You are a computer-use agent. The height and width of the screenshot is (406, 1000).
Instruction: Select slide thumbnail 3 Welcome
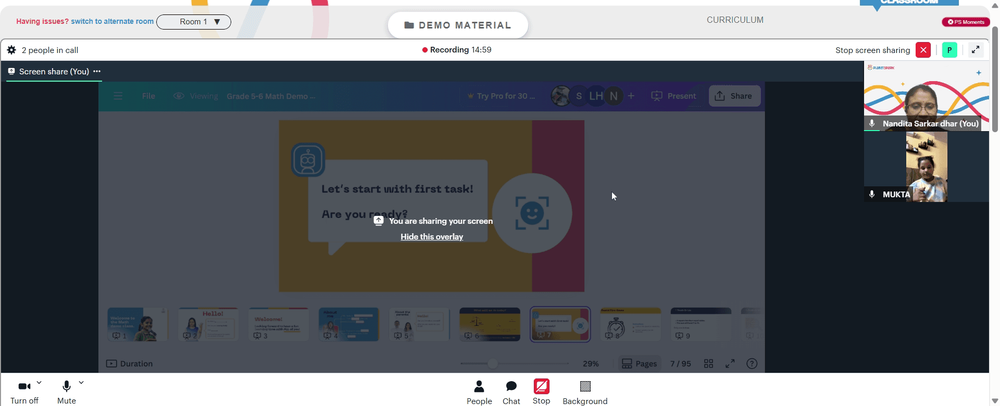[x=278, y=324]
